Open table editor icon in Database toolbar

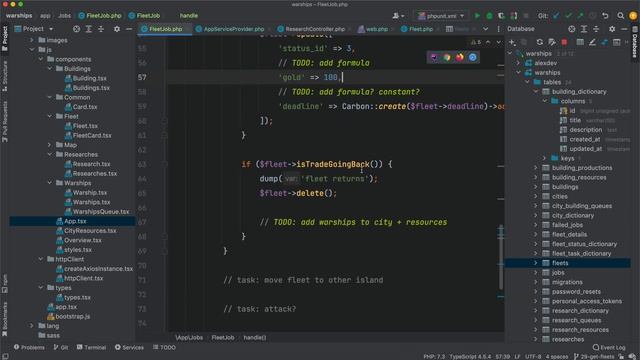coord(580,42)
